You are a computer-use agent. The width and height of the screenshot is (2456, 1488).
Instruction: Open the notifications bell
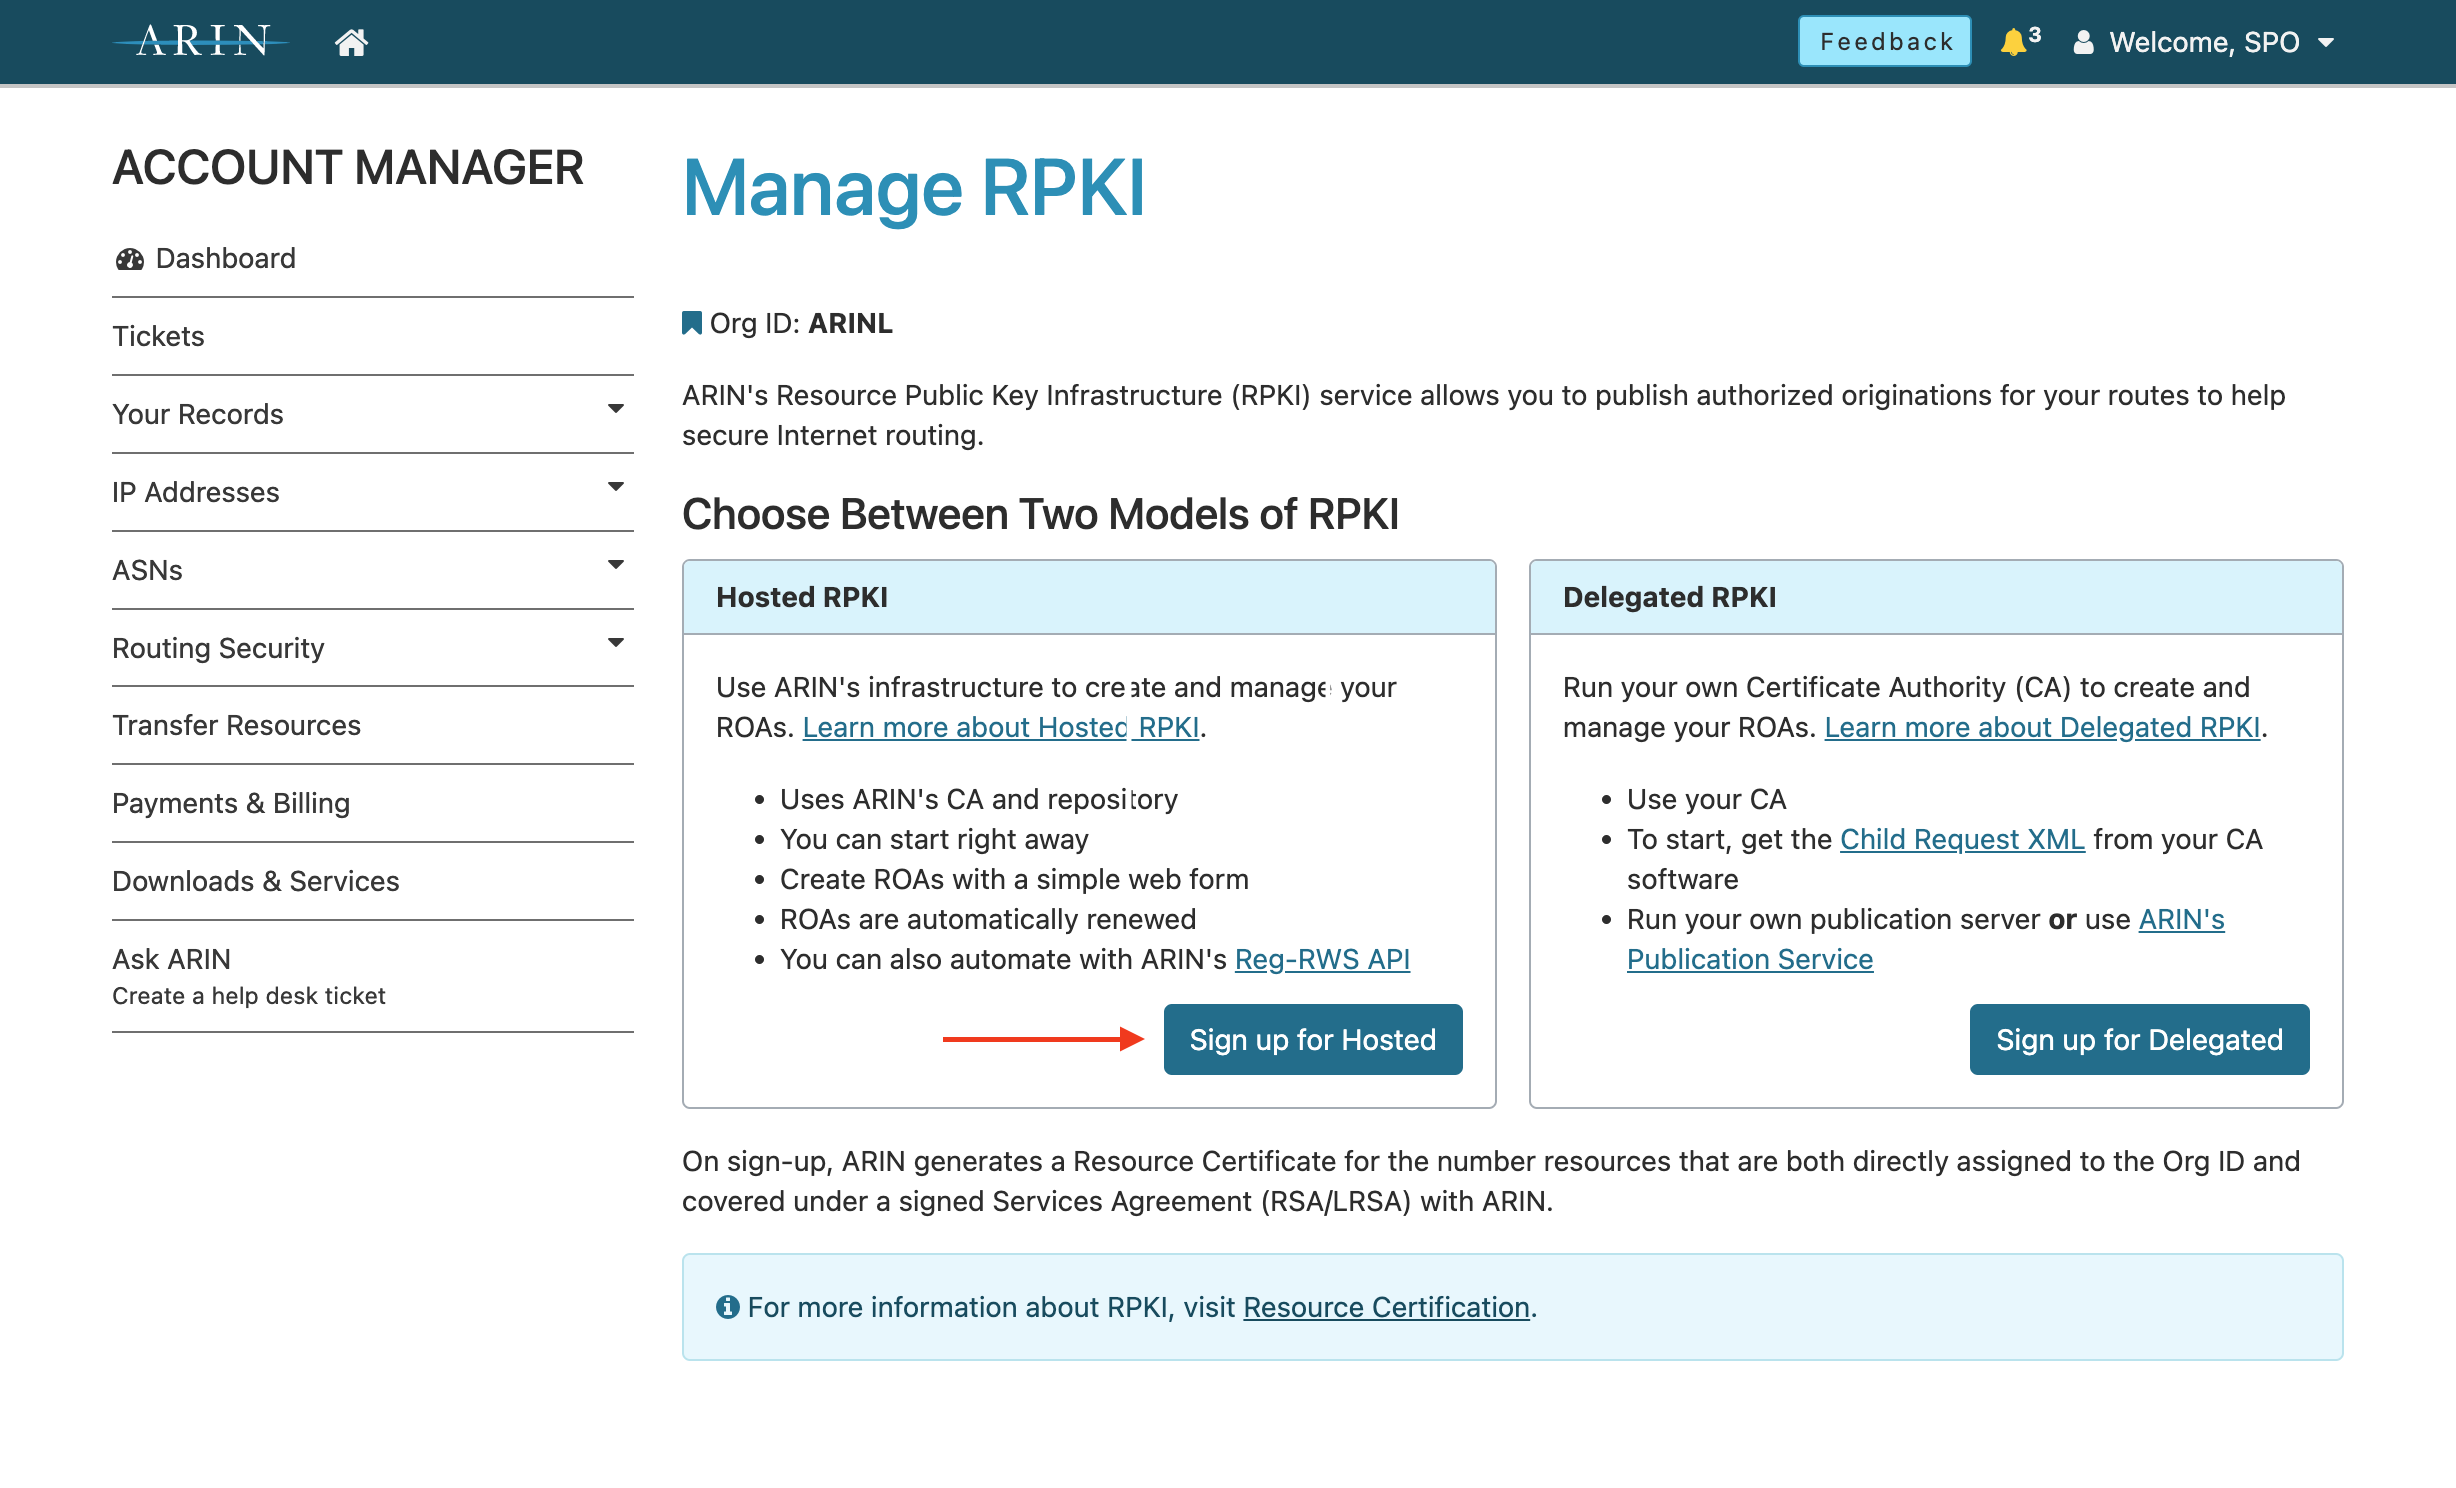(2013, 42)
